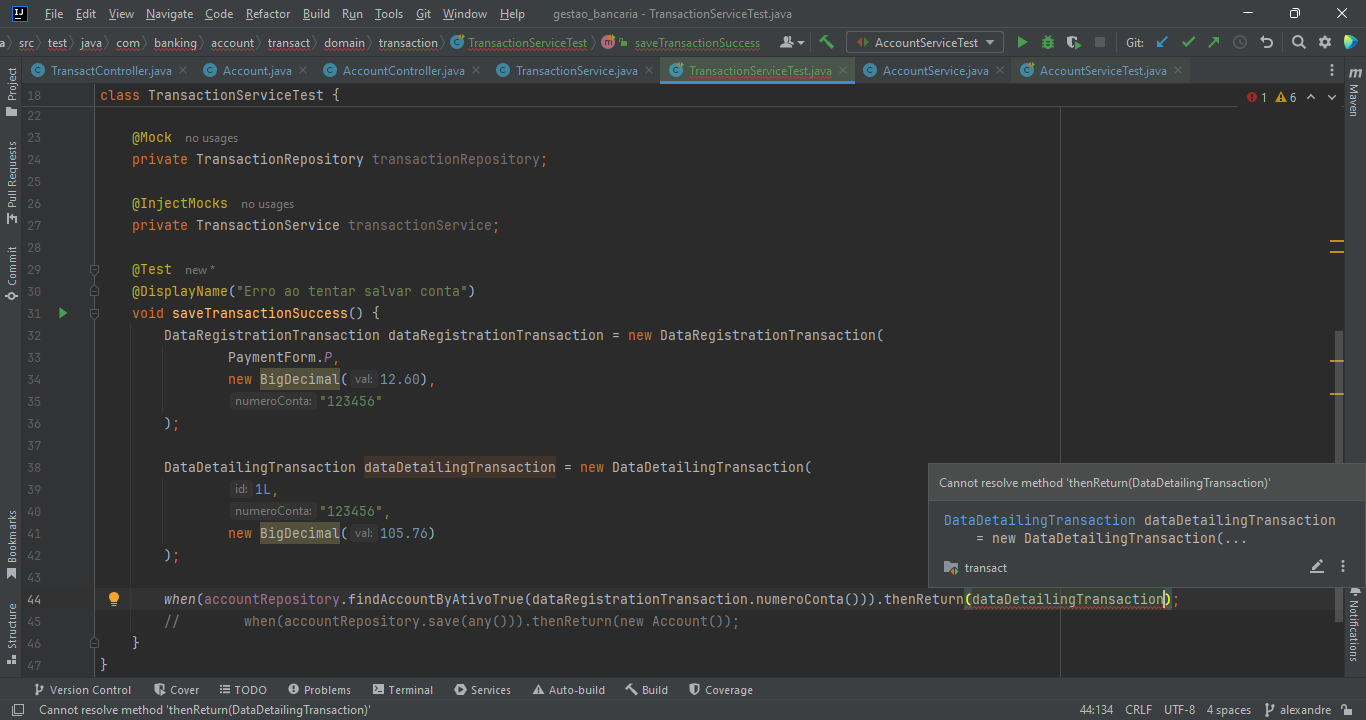Open the Maven tool window

(x=1354, y=92)
